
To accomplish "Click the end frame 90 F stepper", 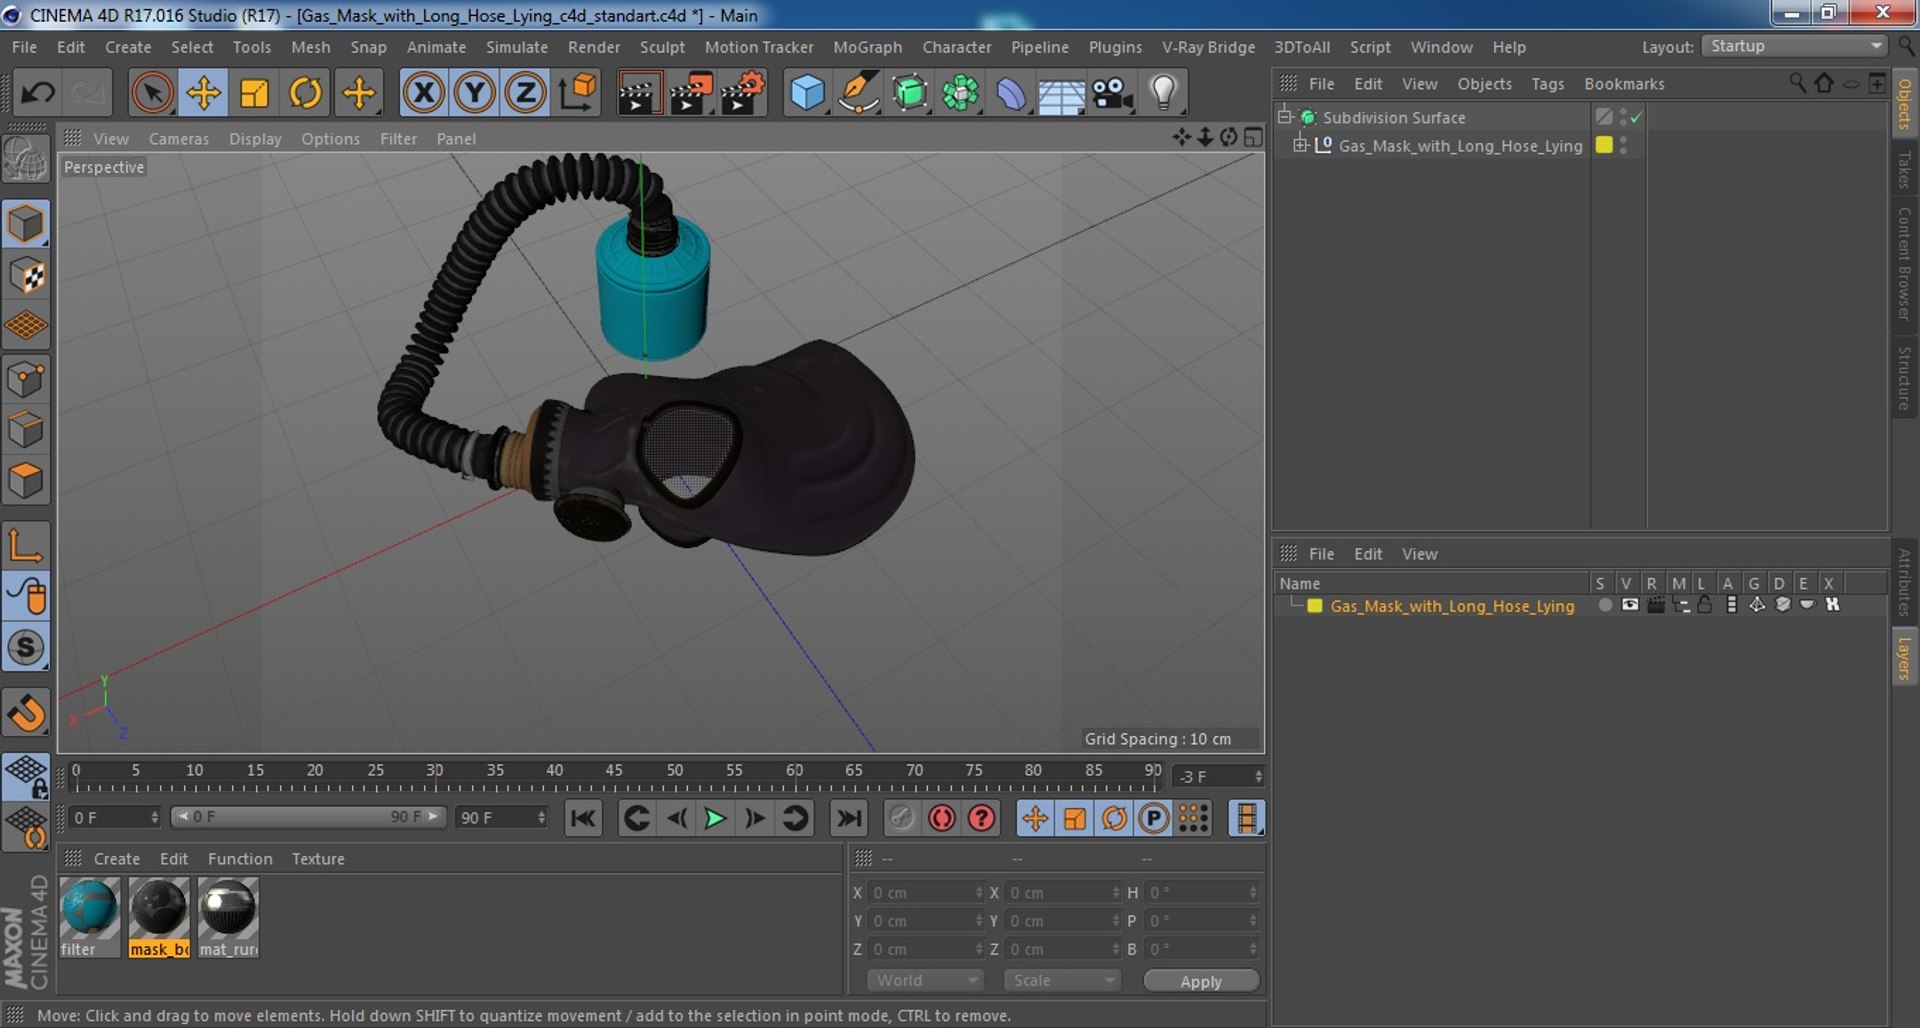I will click(x=541, y=818).
